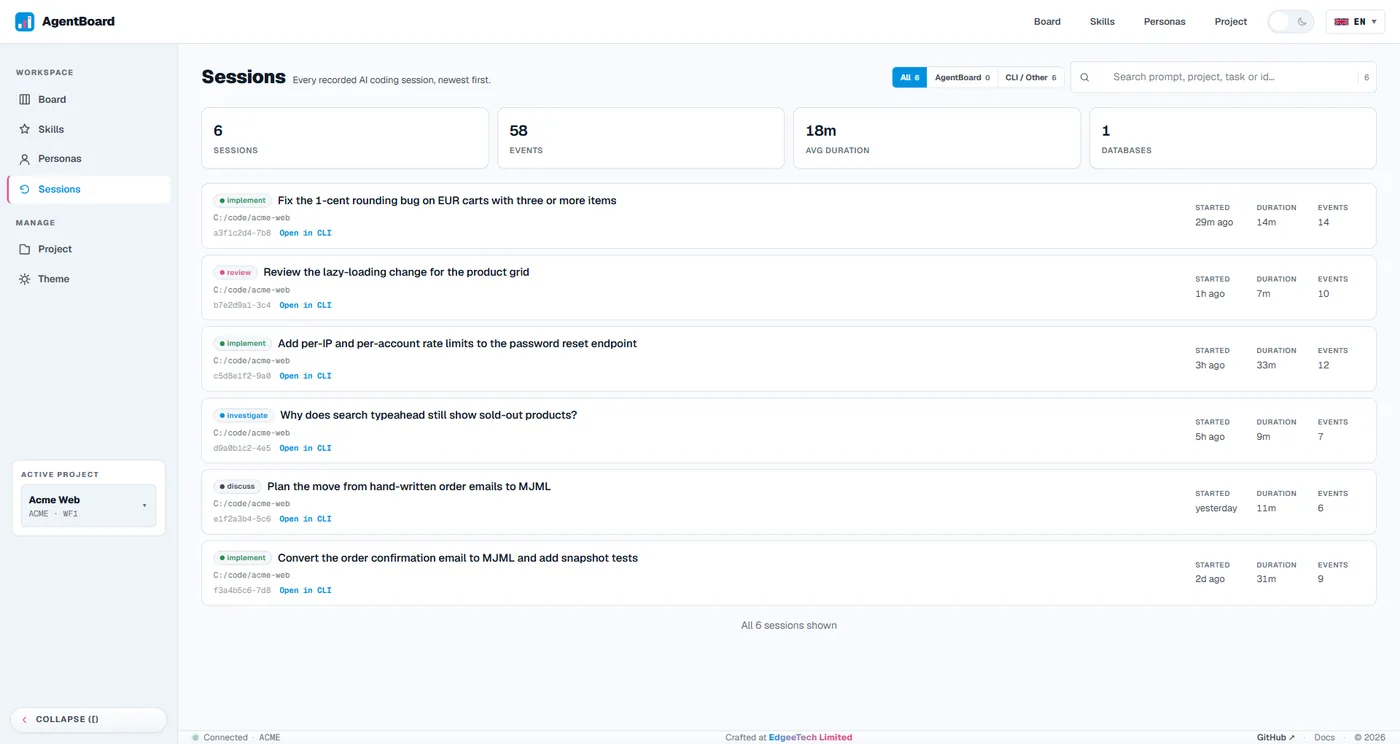Screen dimensions: 1400x744
Task: Click the review tag badge
Action: [x=235, y=272]
